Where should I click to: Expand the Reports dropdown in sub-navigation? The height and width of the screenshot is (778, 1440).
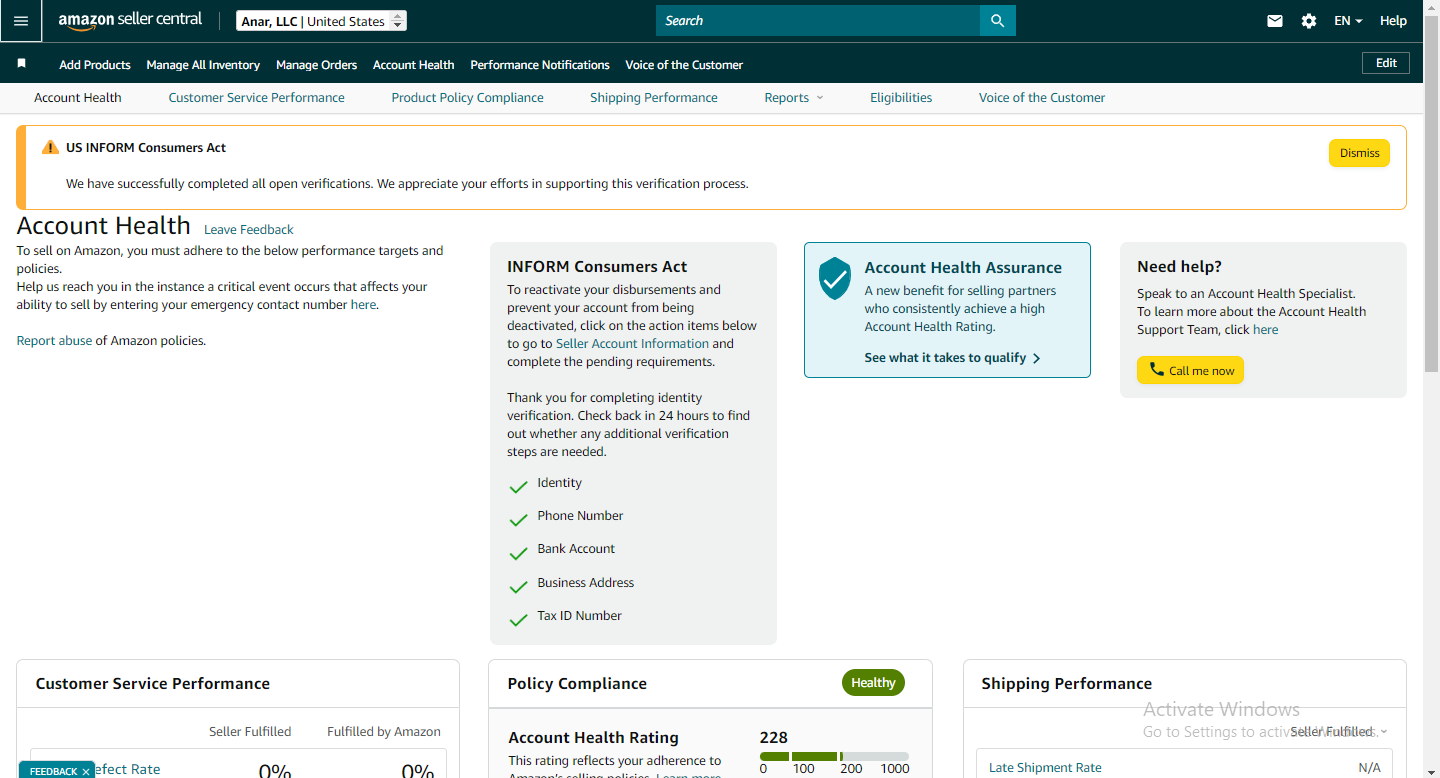pyautogui.click(x=794, y=98)
